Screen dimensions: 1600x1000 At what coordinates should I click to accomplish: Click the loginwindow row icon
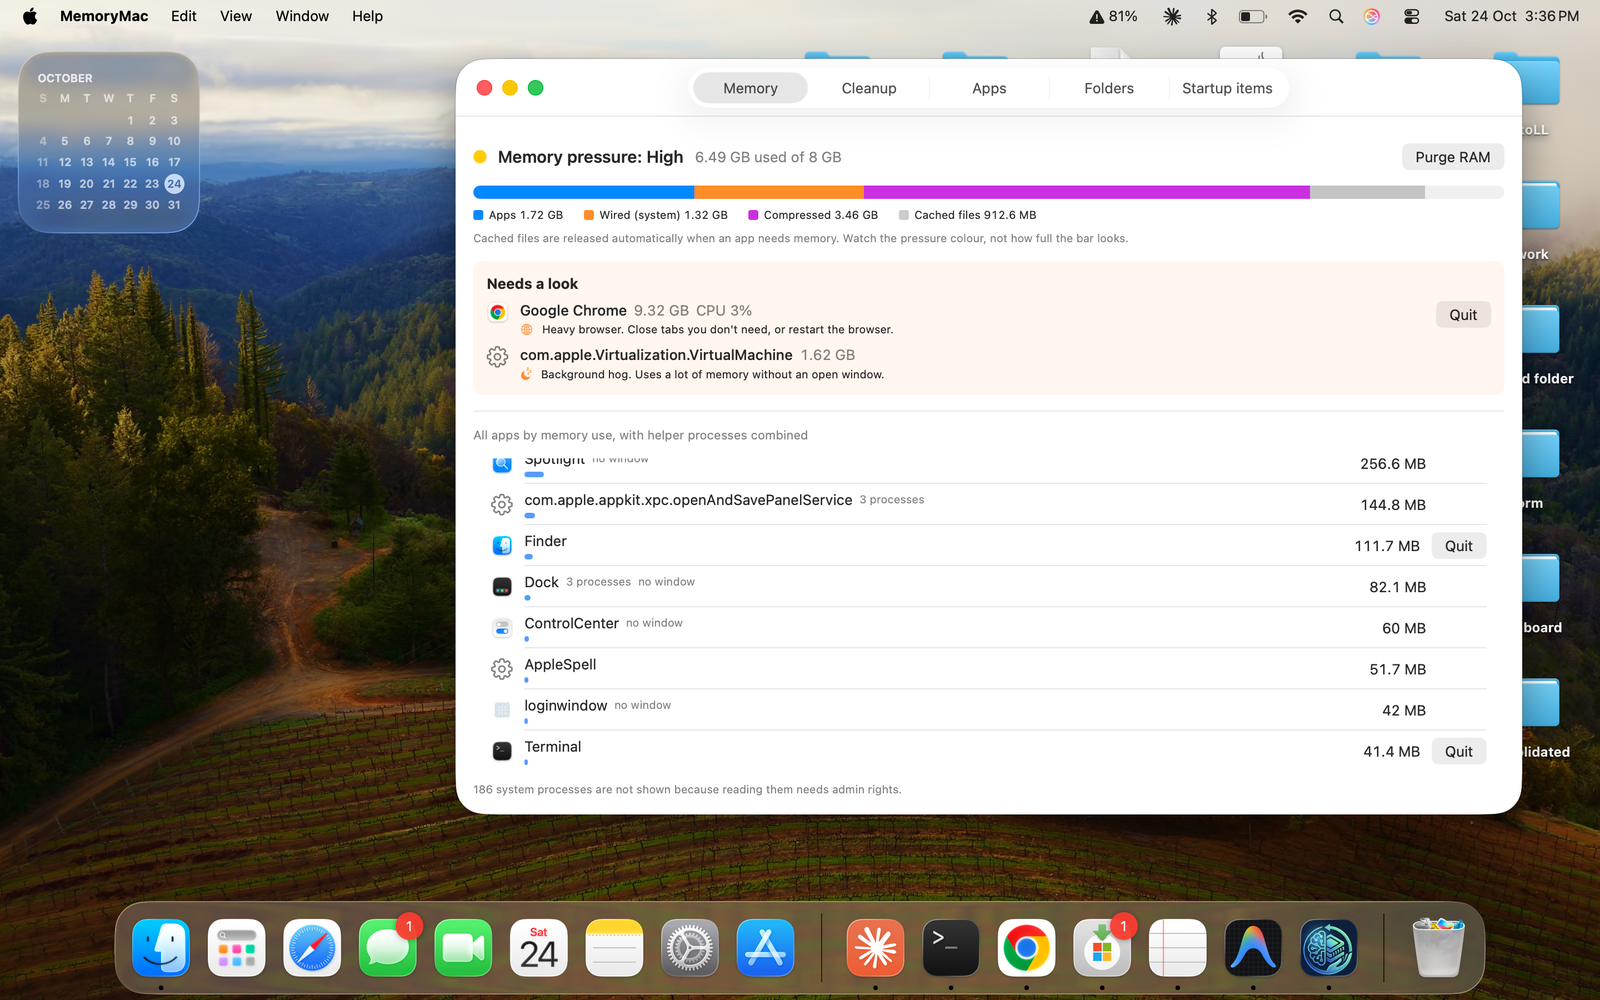point(502,710)
